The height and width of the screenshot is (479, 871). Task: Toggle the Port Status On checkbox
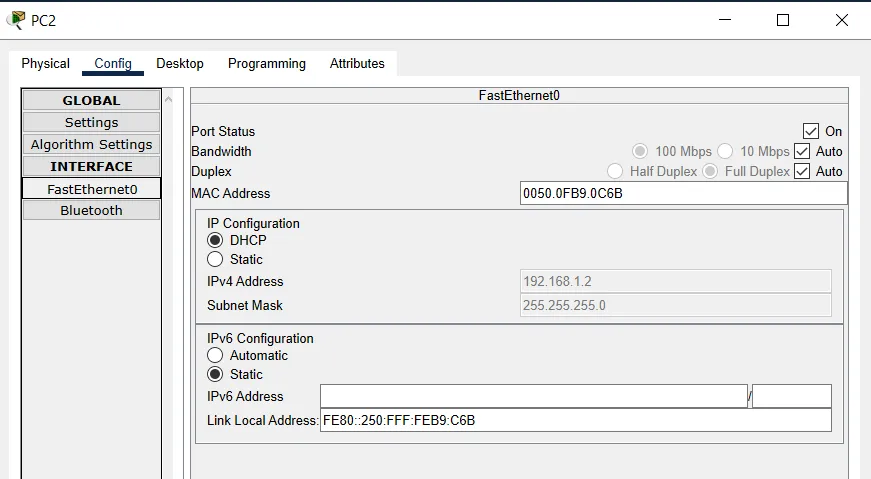(x=811, y=131)
